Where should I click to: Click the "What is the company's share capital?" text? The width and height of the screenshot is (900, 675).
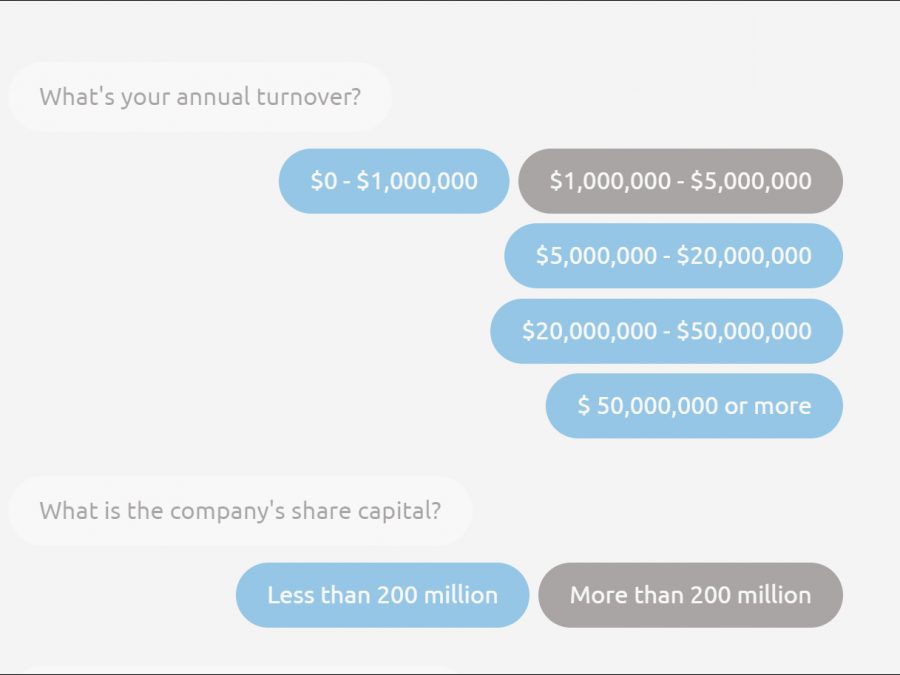[x=240, y=511]
